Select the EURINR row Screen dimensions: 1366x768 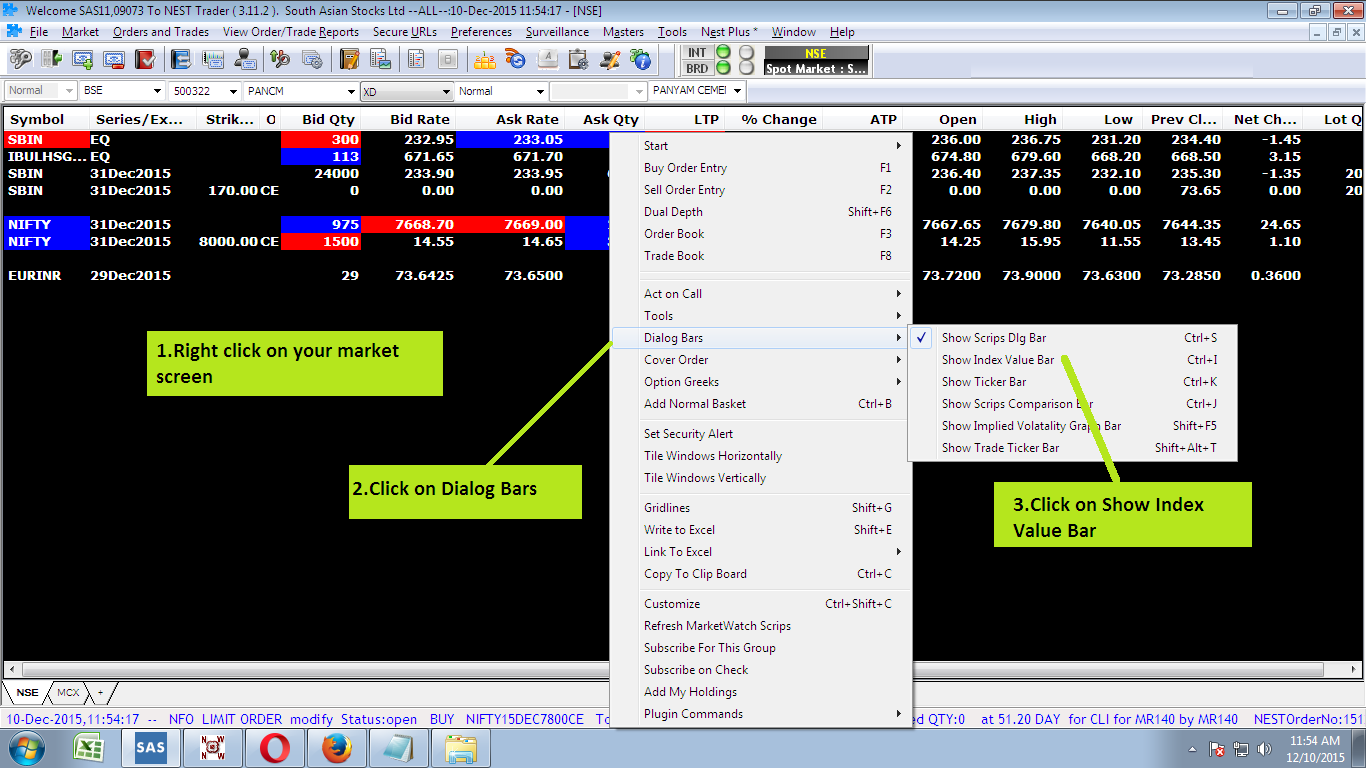(683, 275)
